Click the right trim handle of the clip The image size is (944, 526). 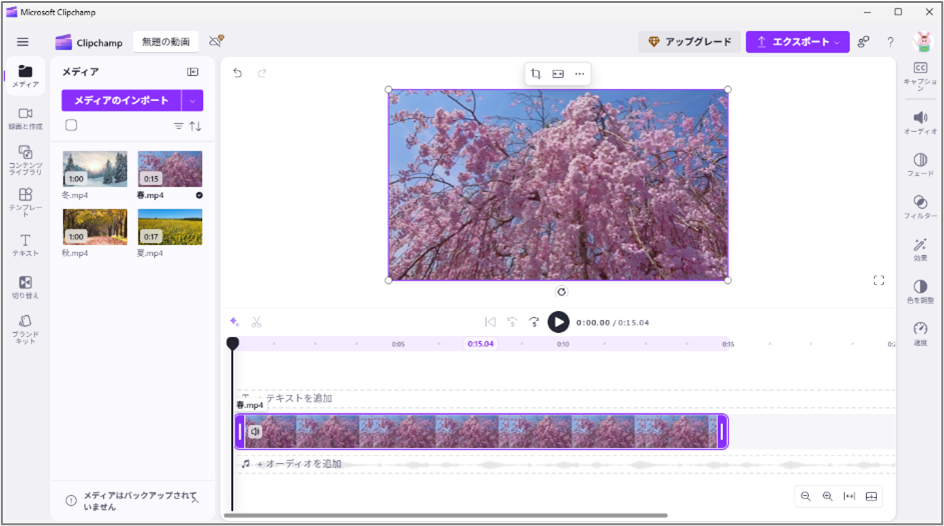pyautogui.click(x=722, y=432)
